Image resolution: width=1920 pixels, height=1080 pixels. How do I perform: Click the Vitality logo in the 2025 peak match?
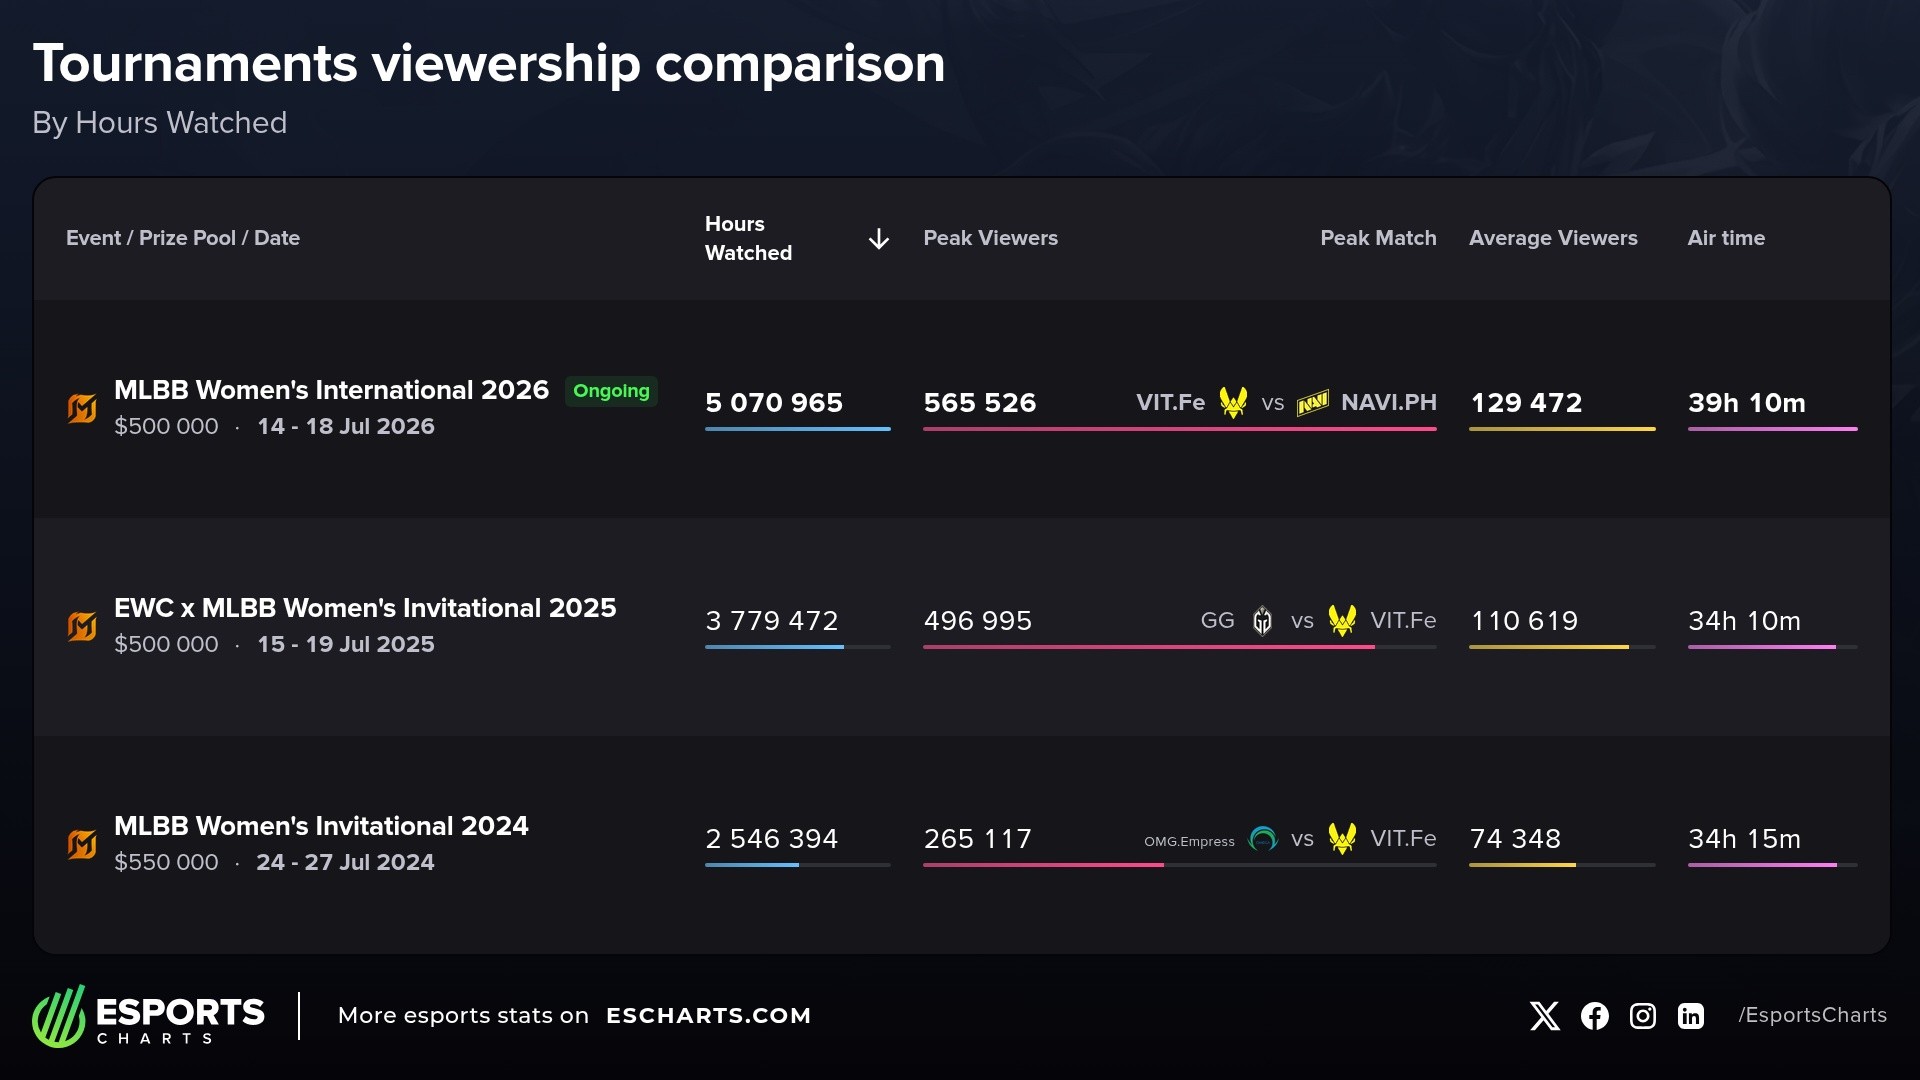1342,621
